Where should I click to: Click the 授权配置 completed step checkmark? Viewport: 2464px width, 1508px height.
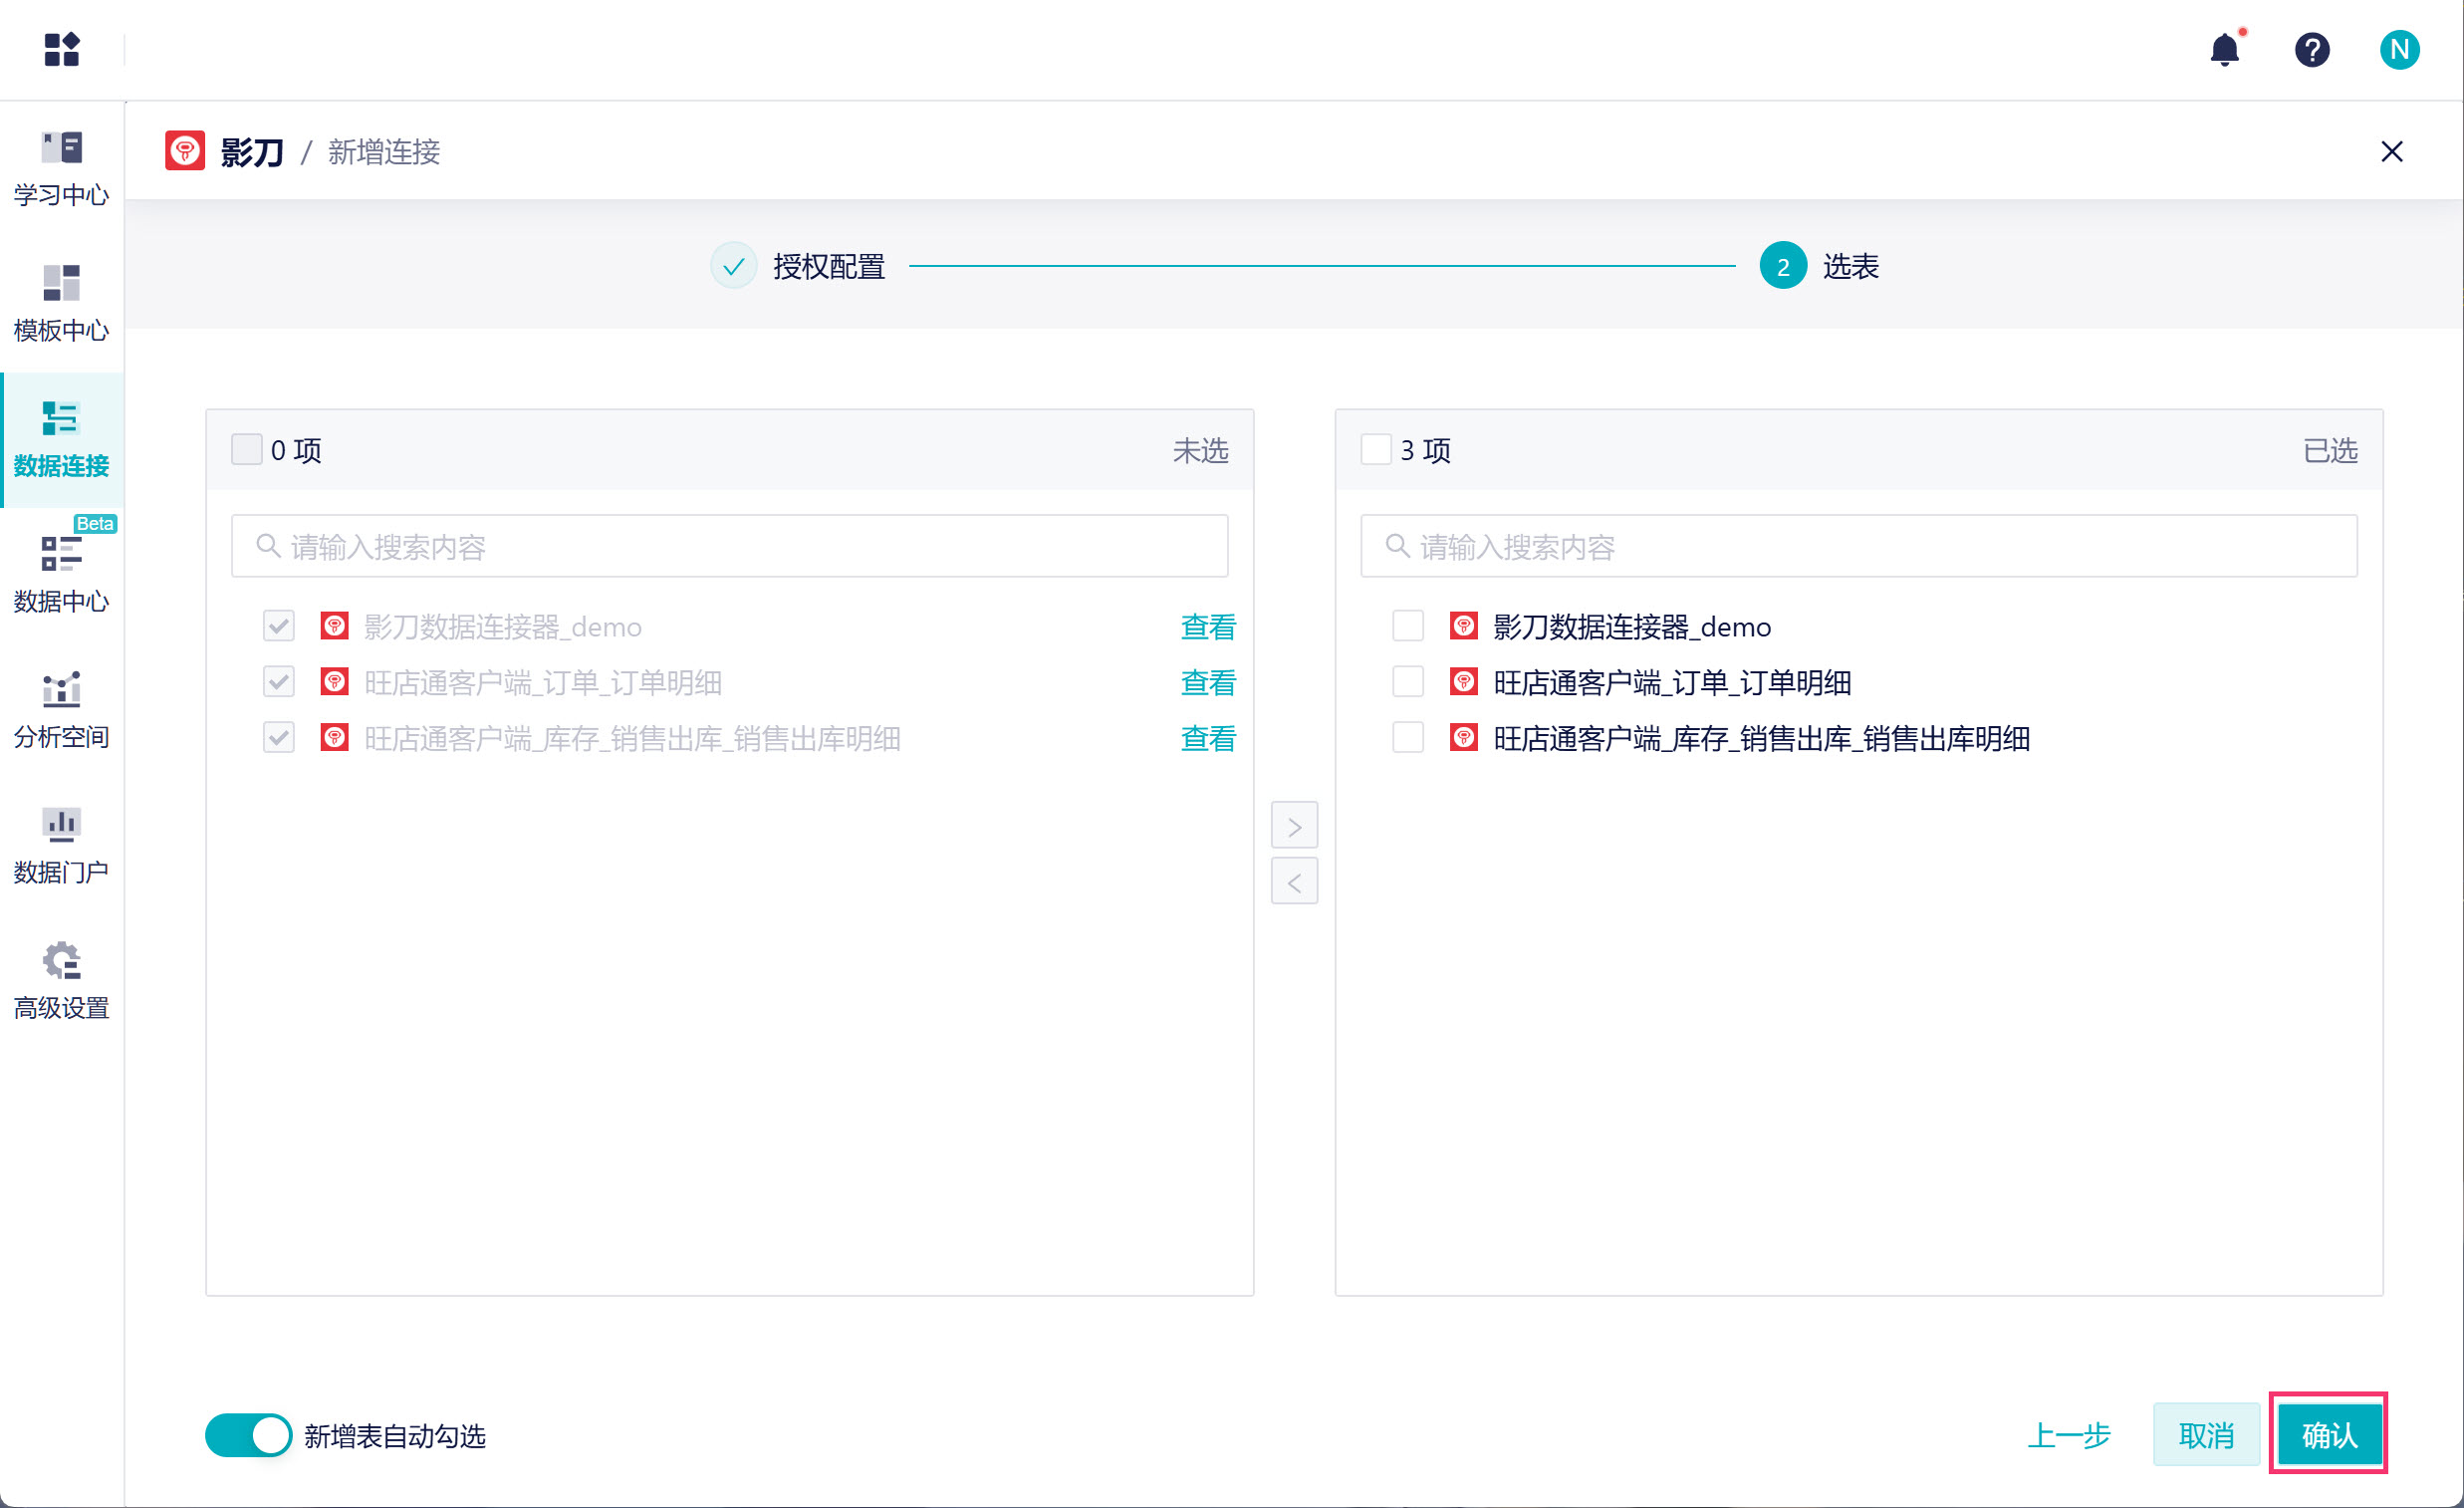[733, 266]
